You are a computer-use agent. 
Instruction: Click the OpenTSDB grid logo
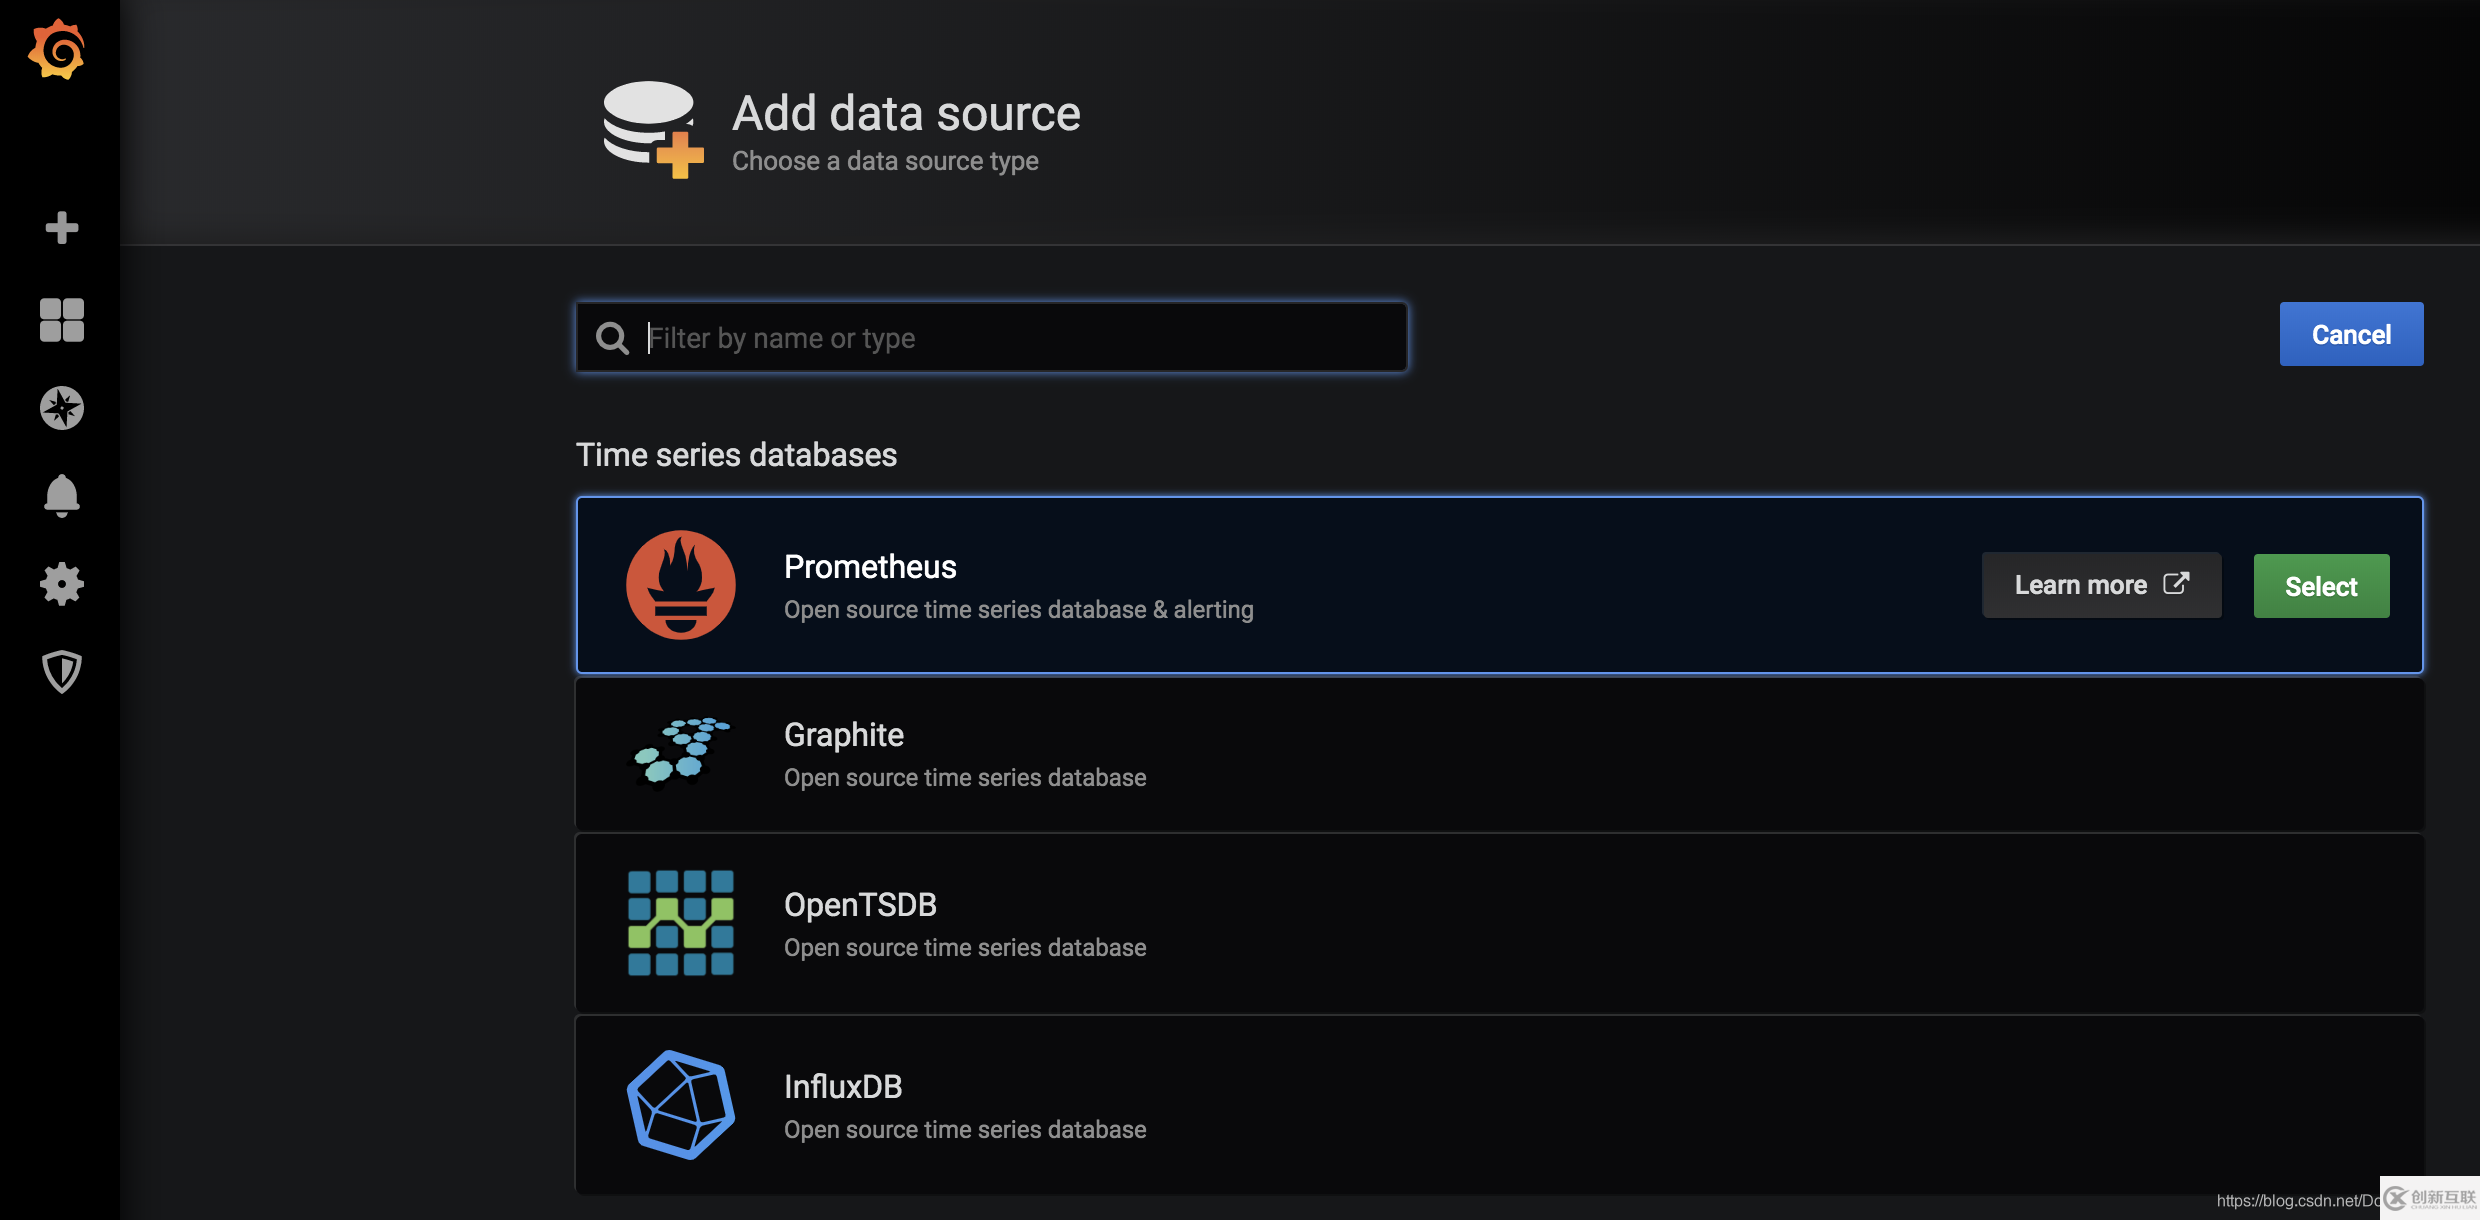[681, 923]
